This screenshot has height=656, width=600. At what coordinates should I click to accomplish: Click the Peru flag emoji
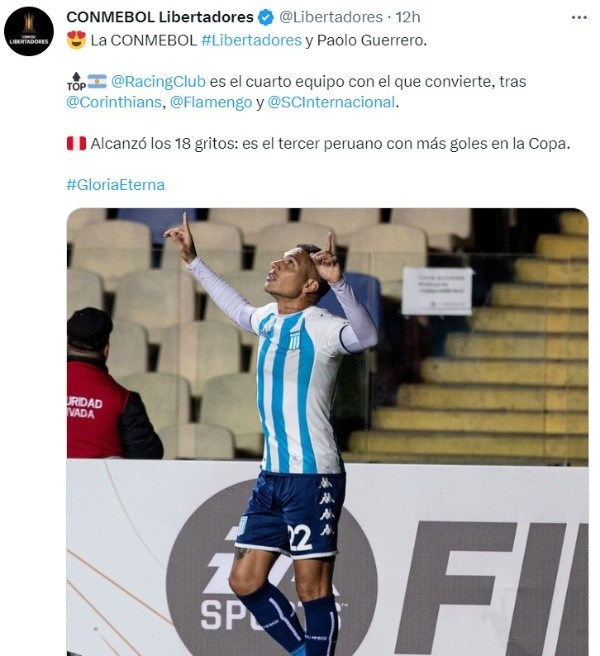tap(76, 143)
